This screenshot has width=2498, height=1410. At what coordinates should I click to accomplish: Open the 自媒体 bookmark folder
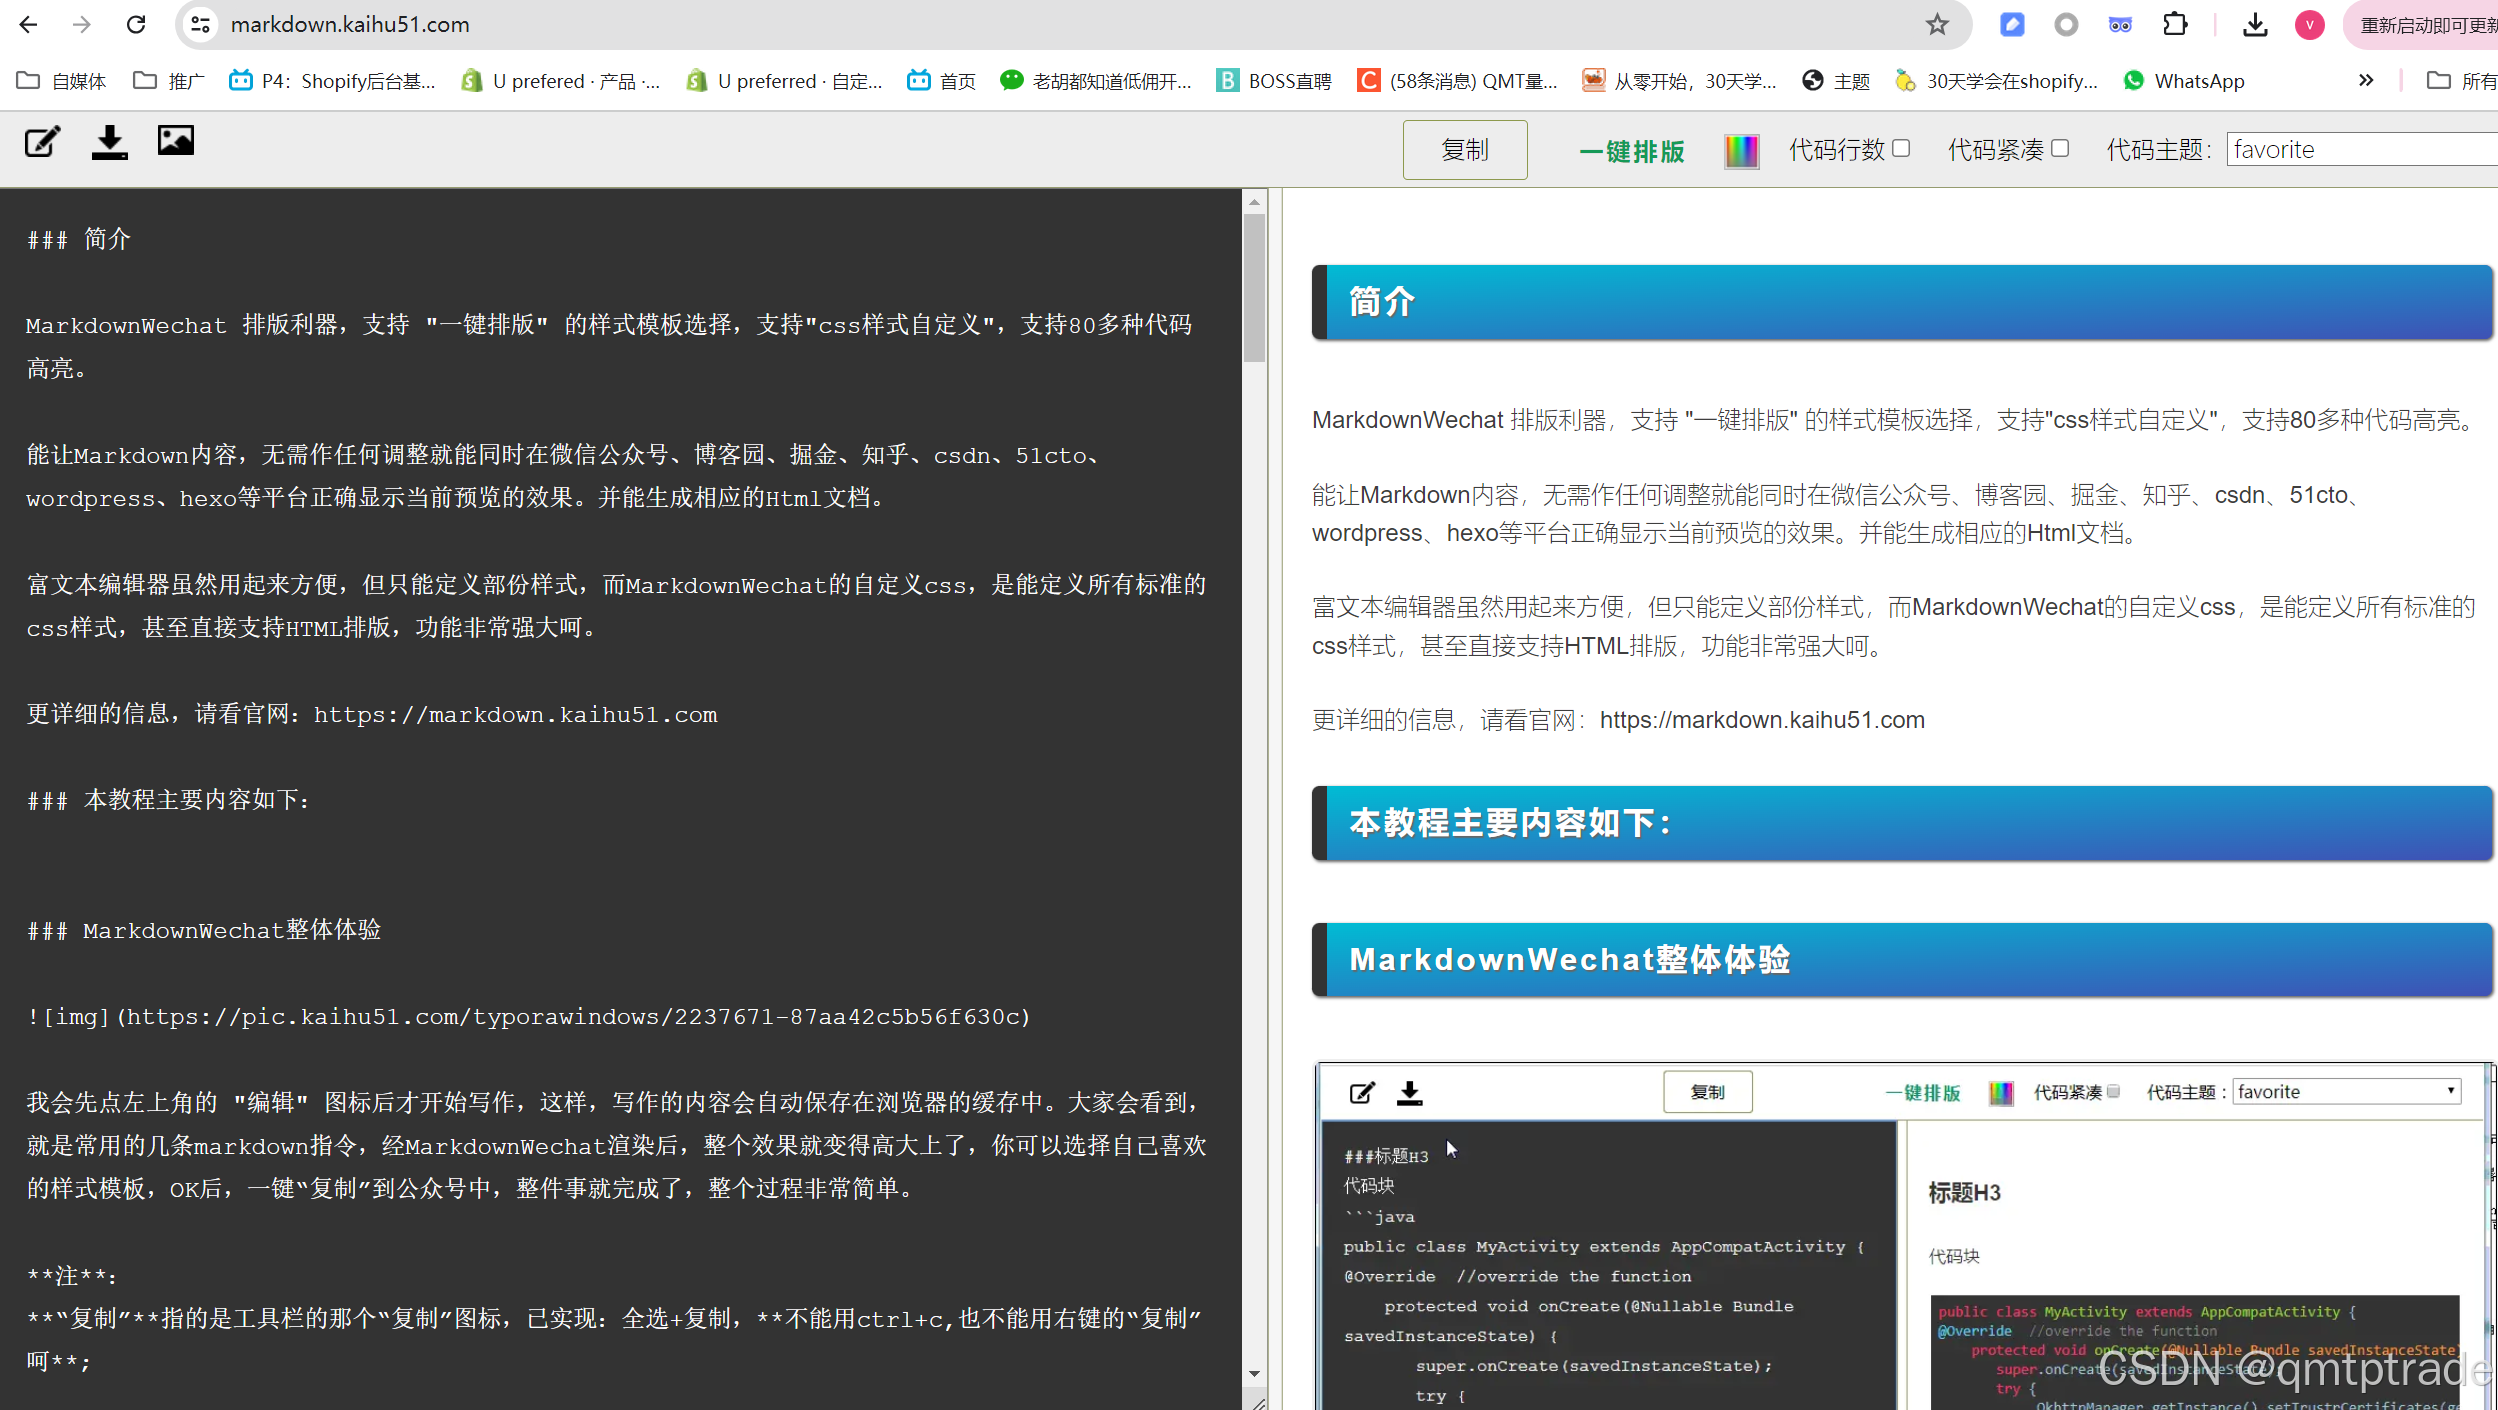point(62,81)
